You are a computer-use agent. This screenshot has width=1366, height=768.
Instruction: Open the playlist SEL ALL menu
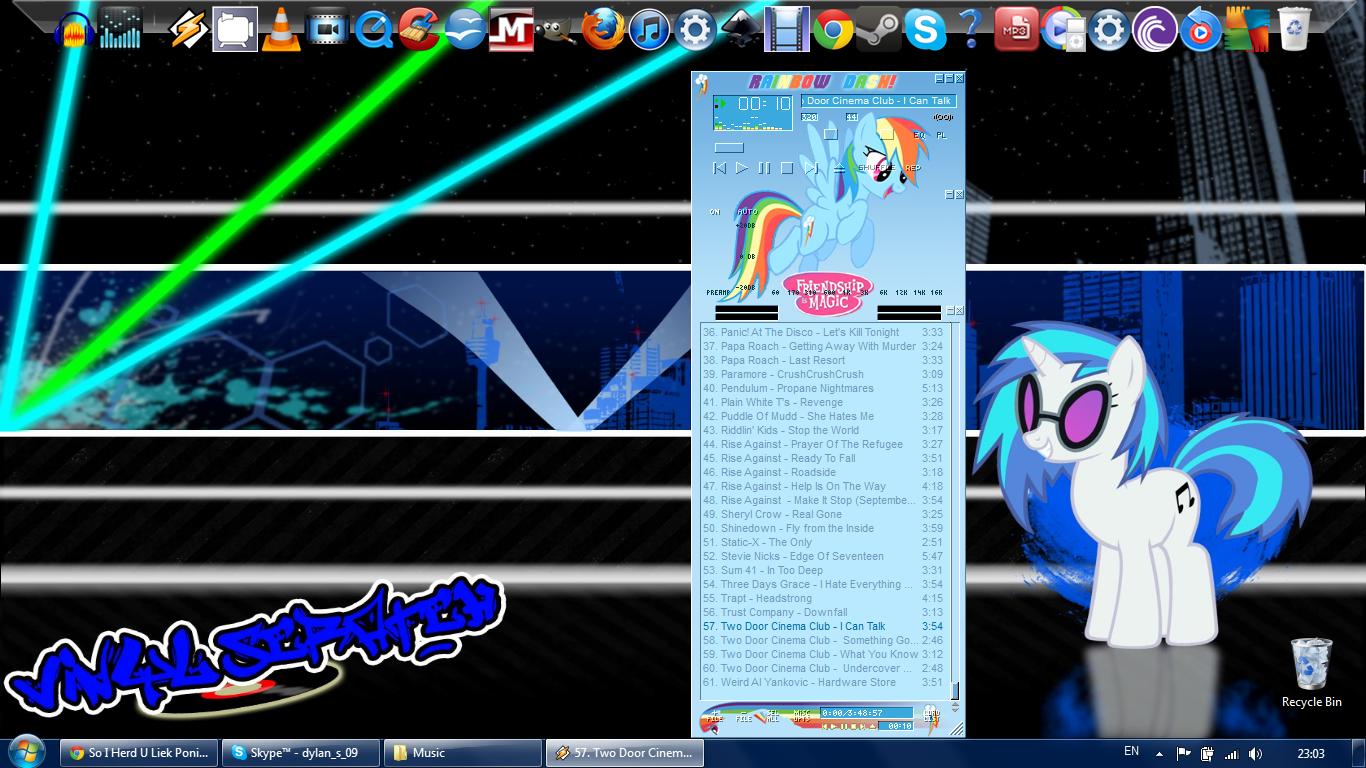[772, 716]
